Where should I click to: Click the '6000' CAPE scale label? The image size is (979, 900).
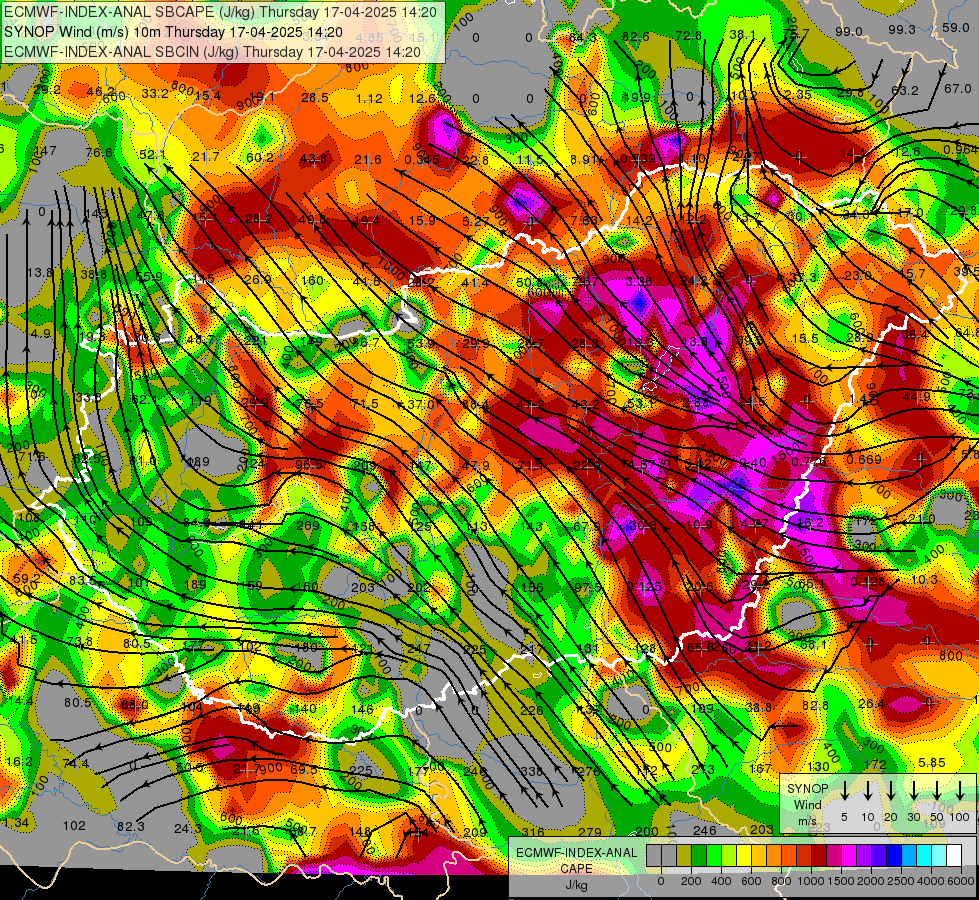962,881
